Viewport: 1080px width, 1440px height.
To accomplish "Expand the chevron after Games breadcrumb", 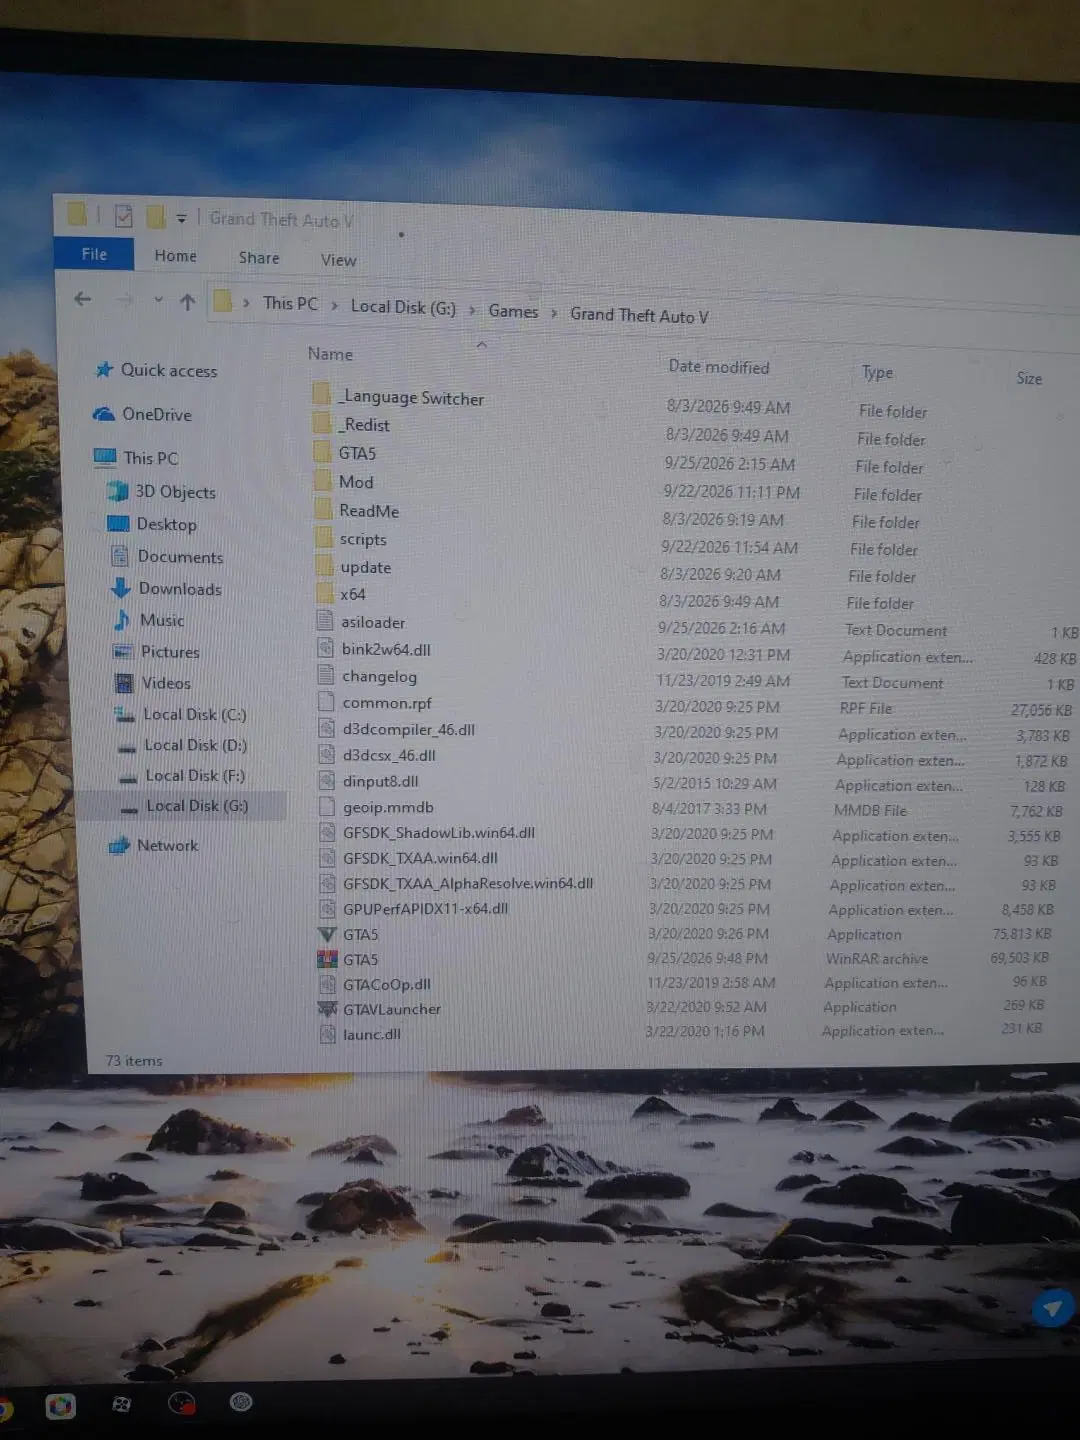I will tap(554, 313).
